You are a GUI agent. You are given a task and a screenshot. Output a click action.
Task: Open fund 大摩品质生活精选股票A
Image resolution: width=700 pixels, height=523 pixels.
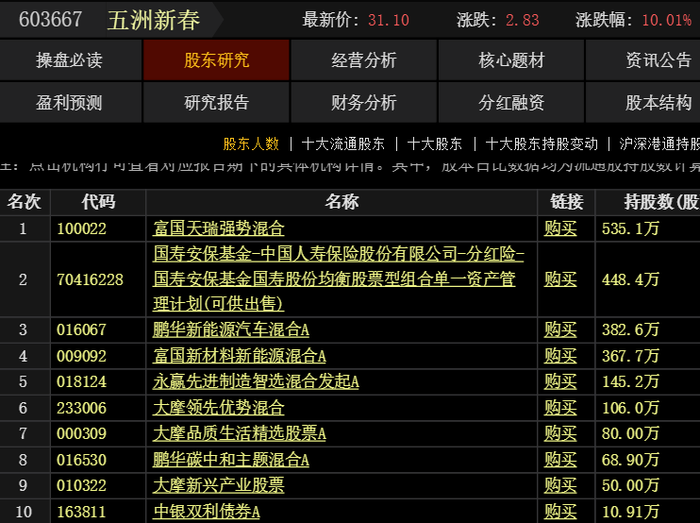tap(239, 433)
